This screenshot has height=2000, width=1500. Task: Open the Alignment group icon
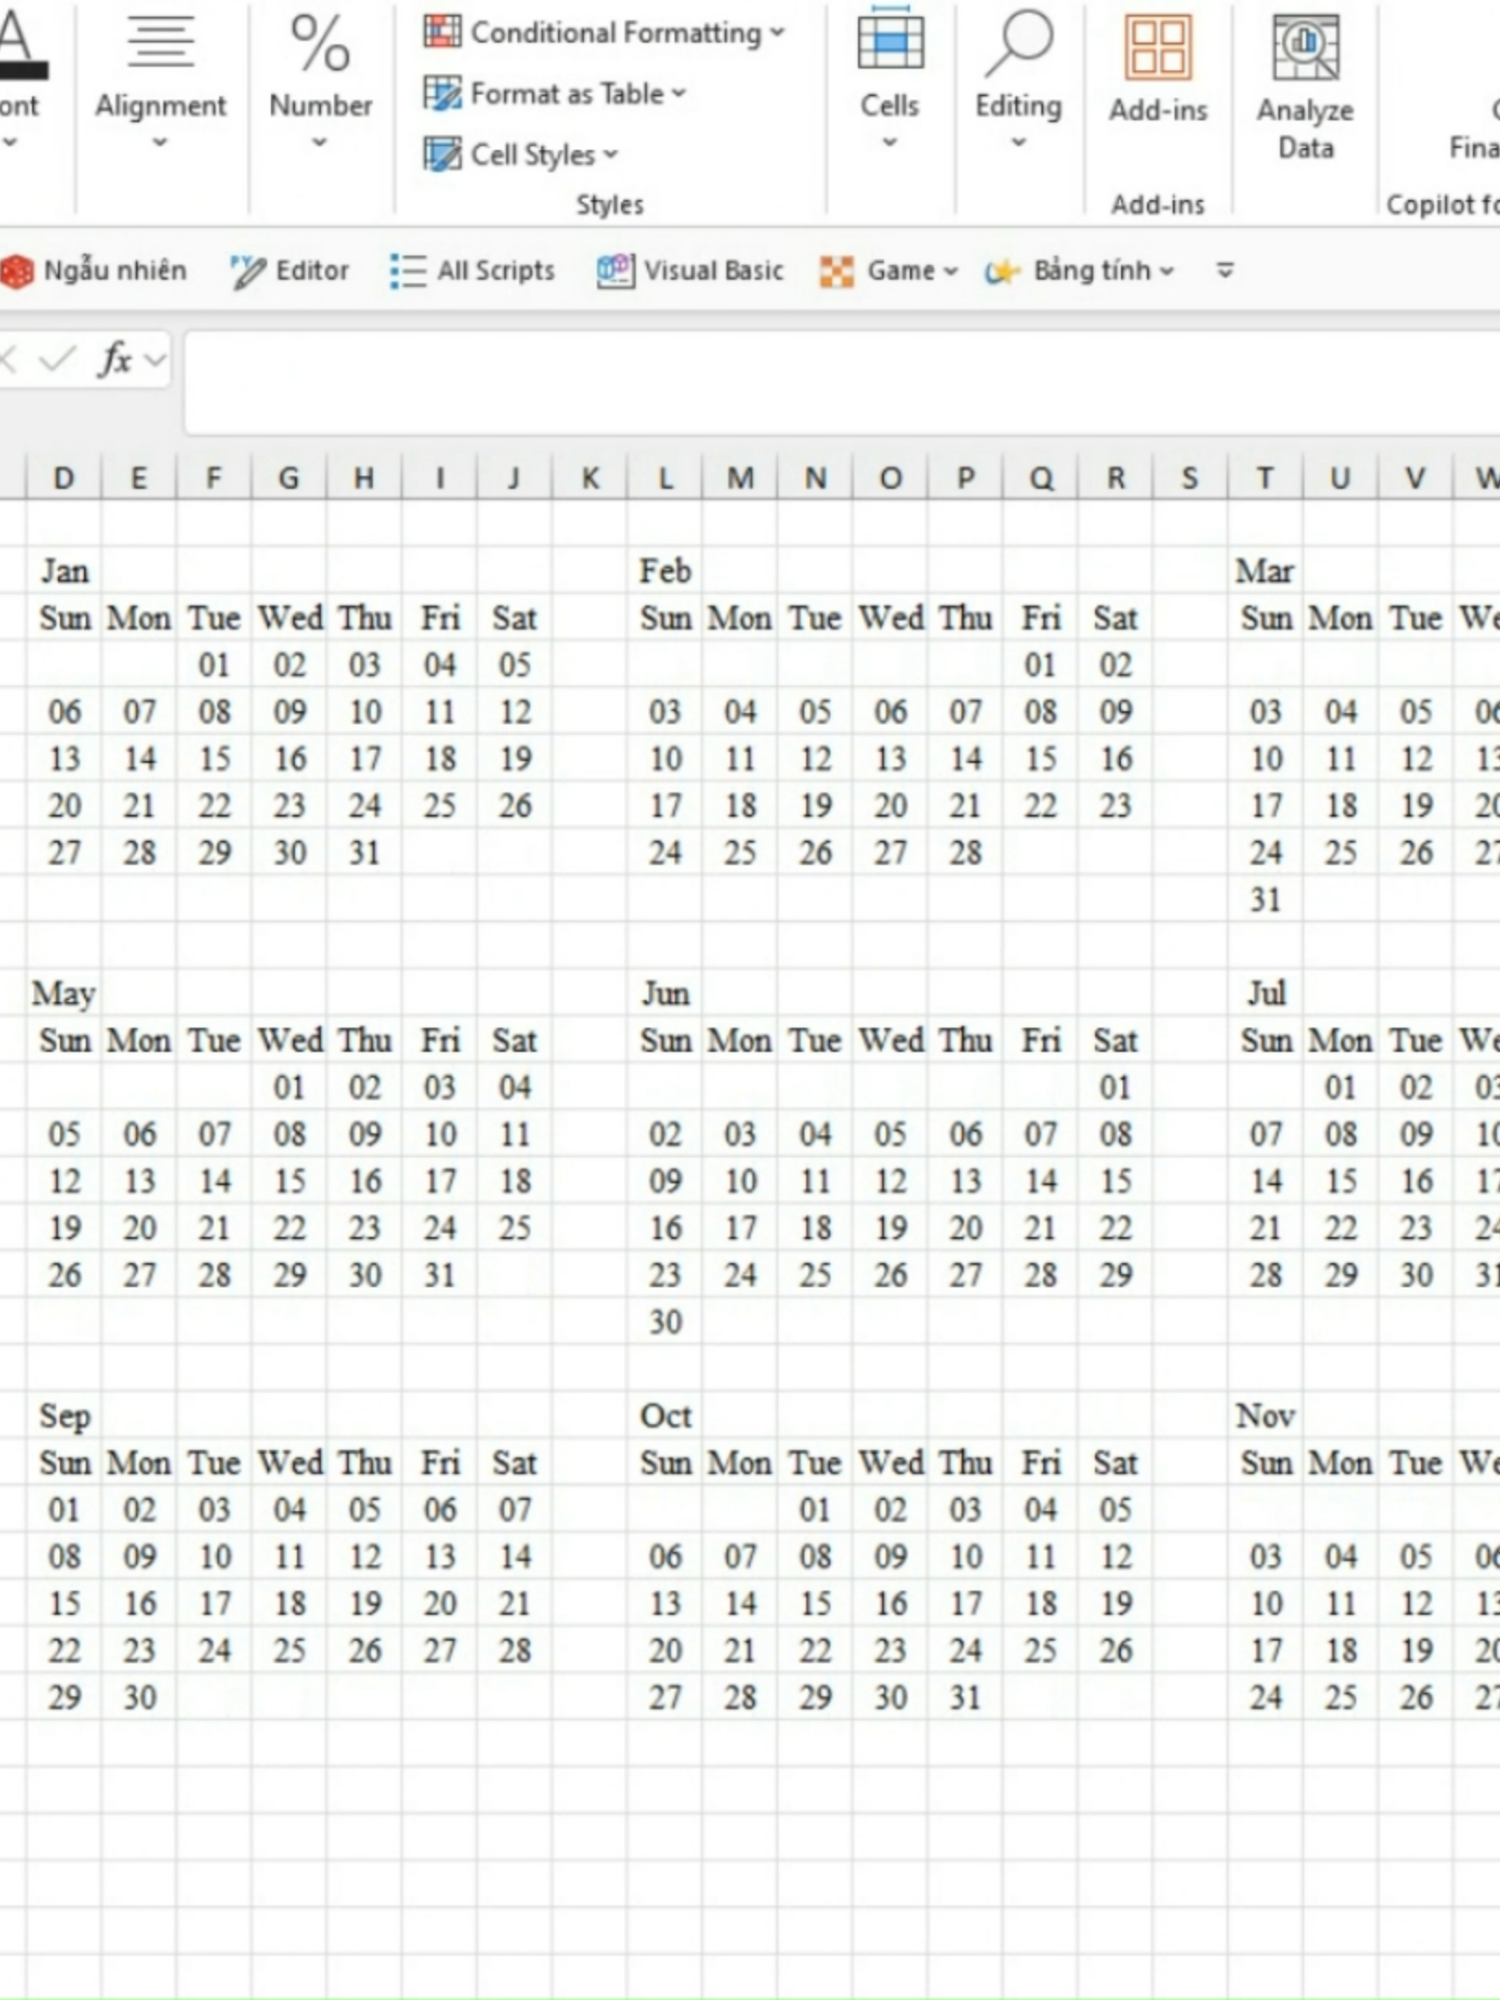pos(160,42)
